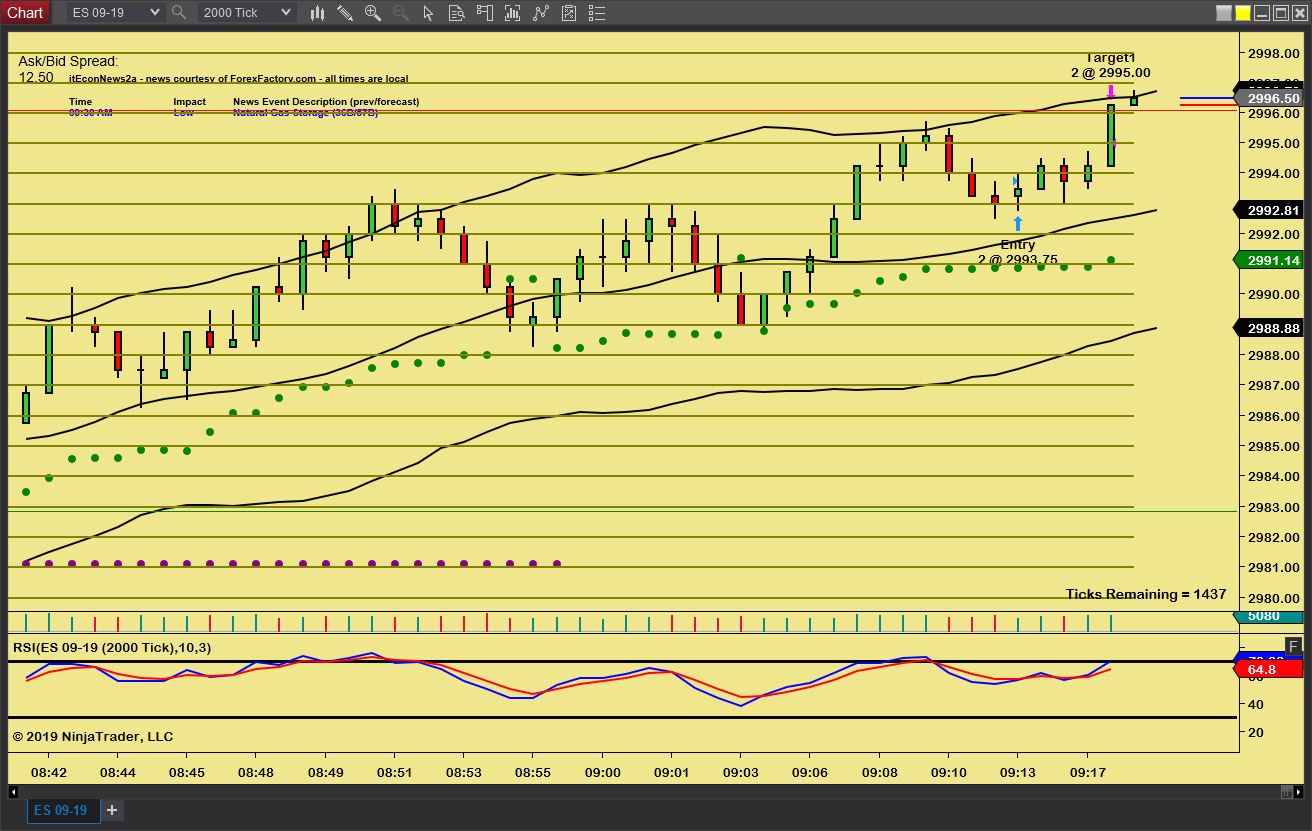Viewport: 1312px width, 831px height.
Task: Click the 5080 volume marker
Action: click(x=1271, y=616)
